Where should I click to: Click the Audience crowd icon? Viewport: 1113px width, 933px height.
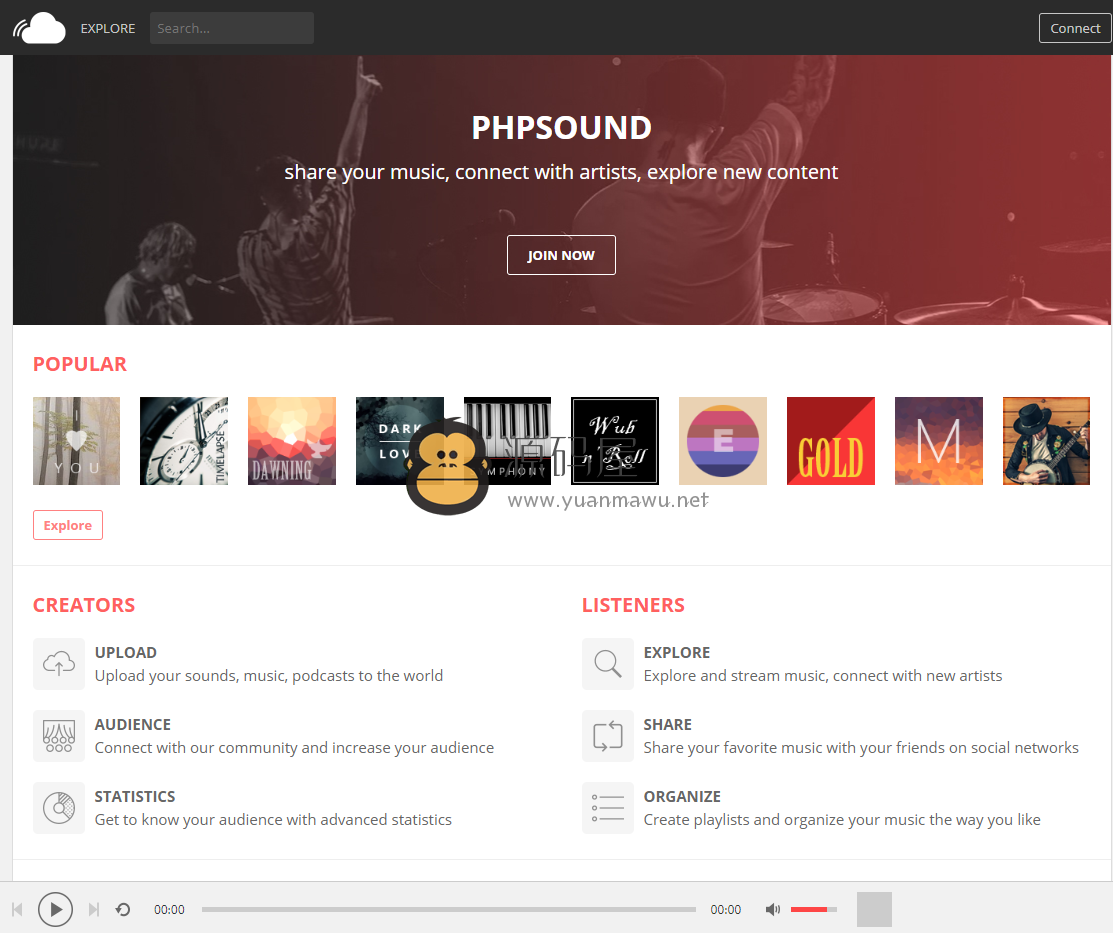point(59,736)
